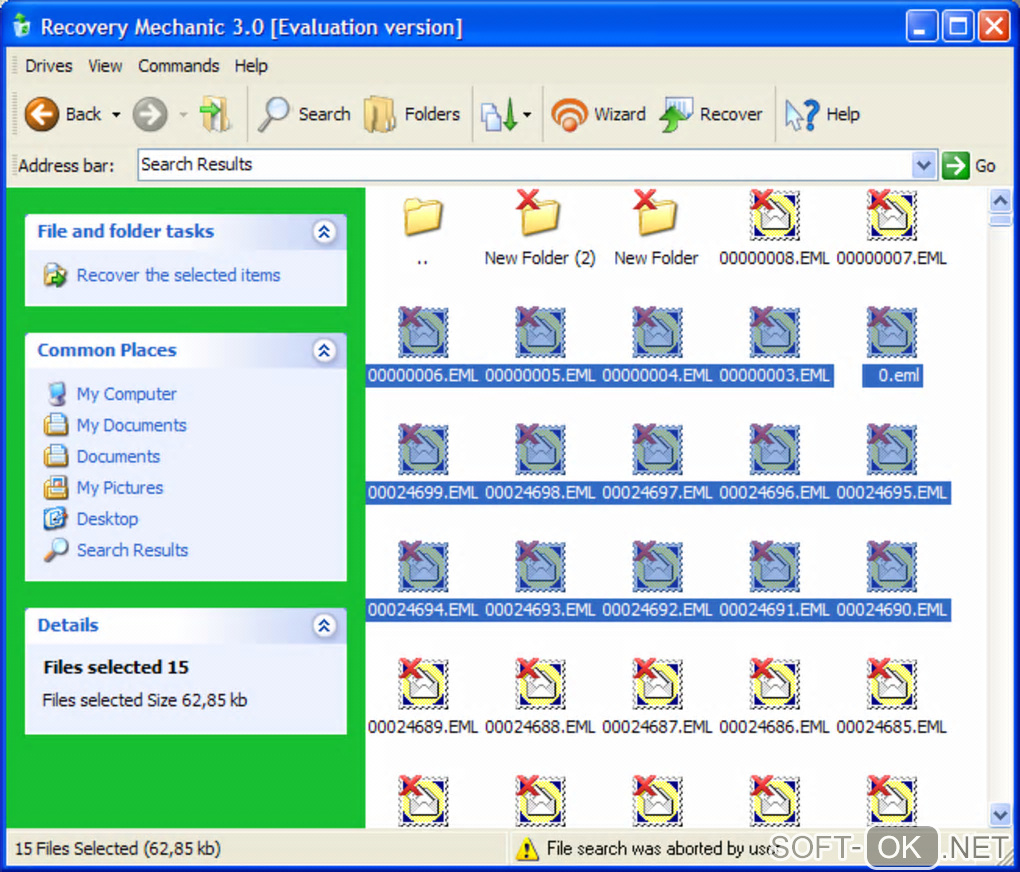Open the Drives menu
This screenshot has height=872, width=1020.
(49, 66)
